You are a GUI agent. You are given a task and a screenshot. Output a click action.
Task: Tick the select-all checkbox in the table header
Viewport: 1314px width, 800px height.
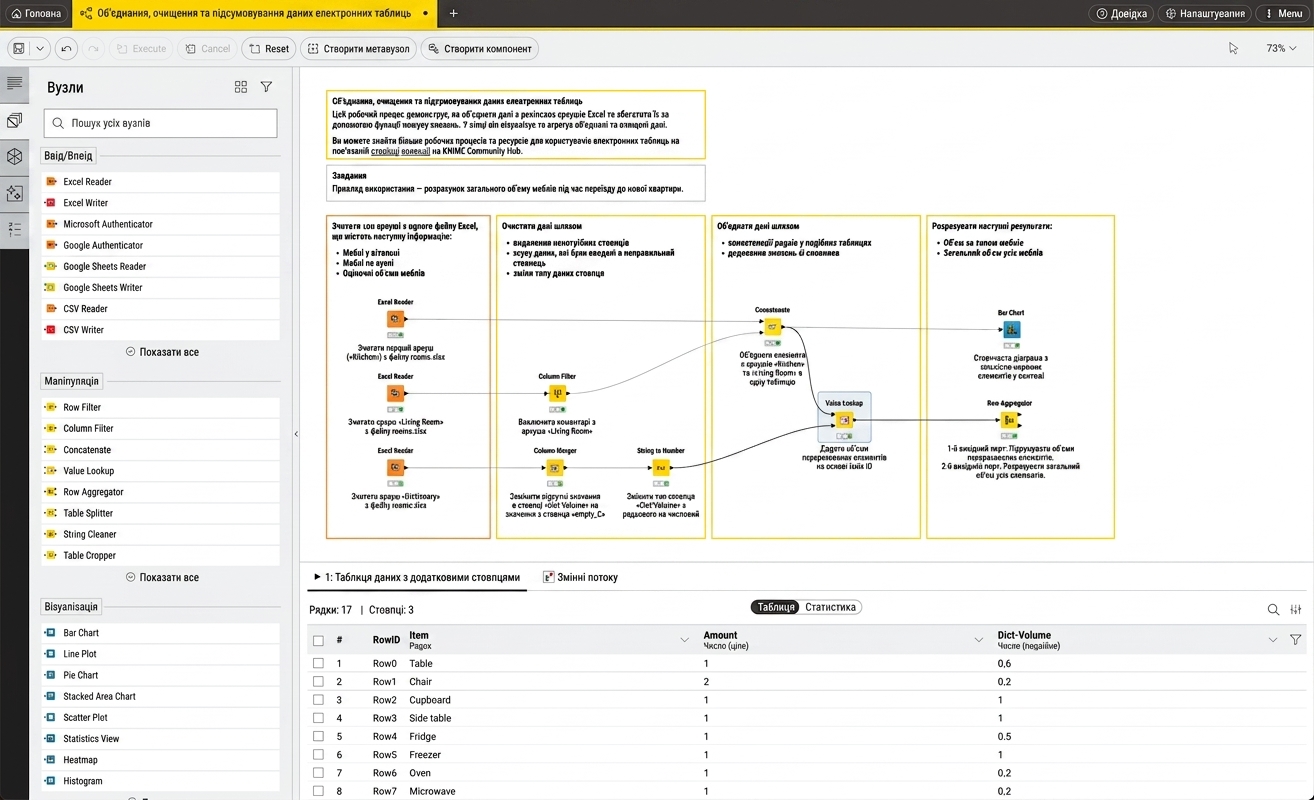(x=318, y=640)
